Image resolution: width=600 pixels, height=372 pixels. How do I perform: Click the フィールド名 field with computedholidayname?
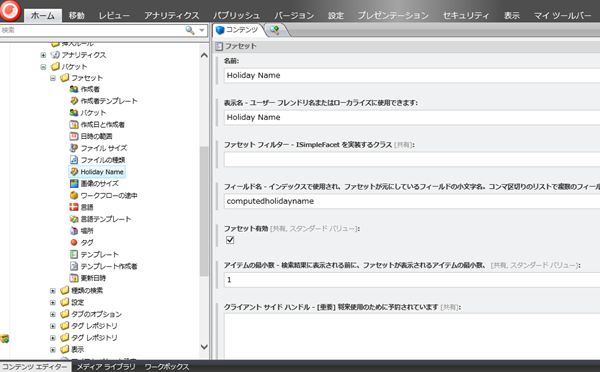coord(412,201)
